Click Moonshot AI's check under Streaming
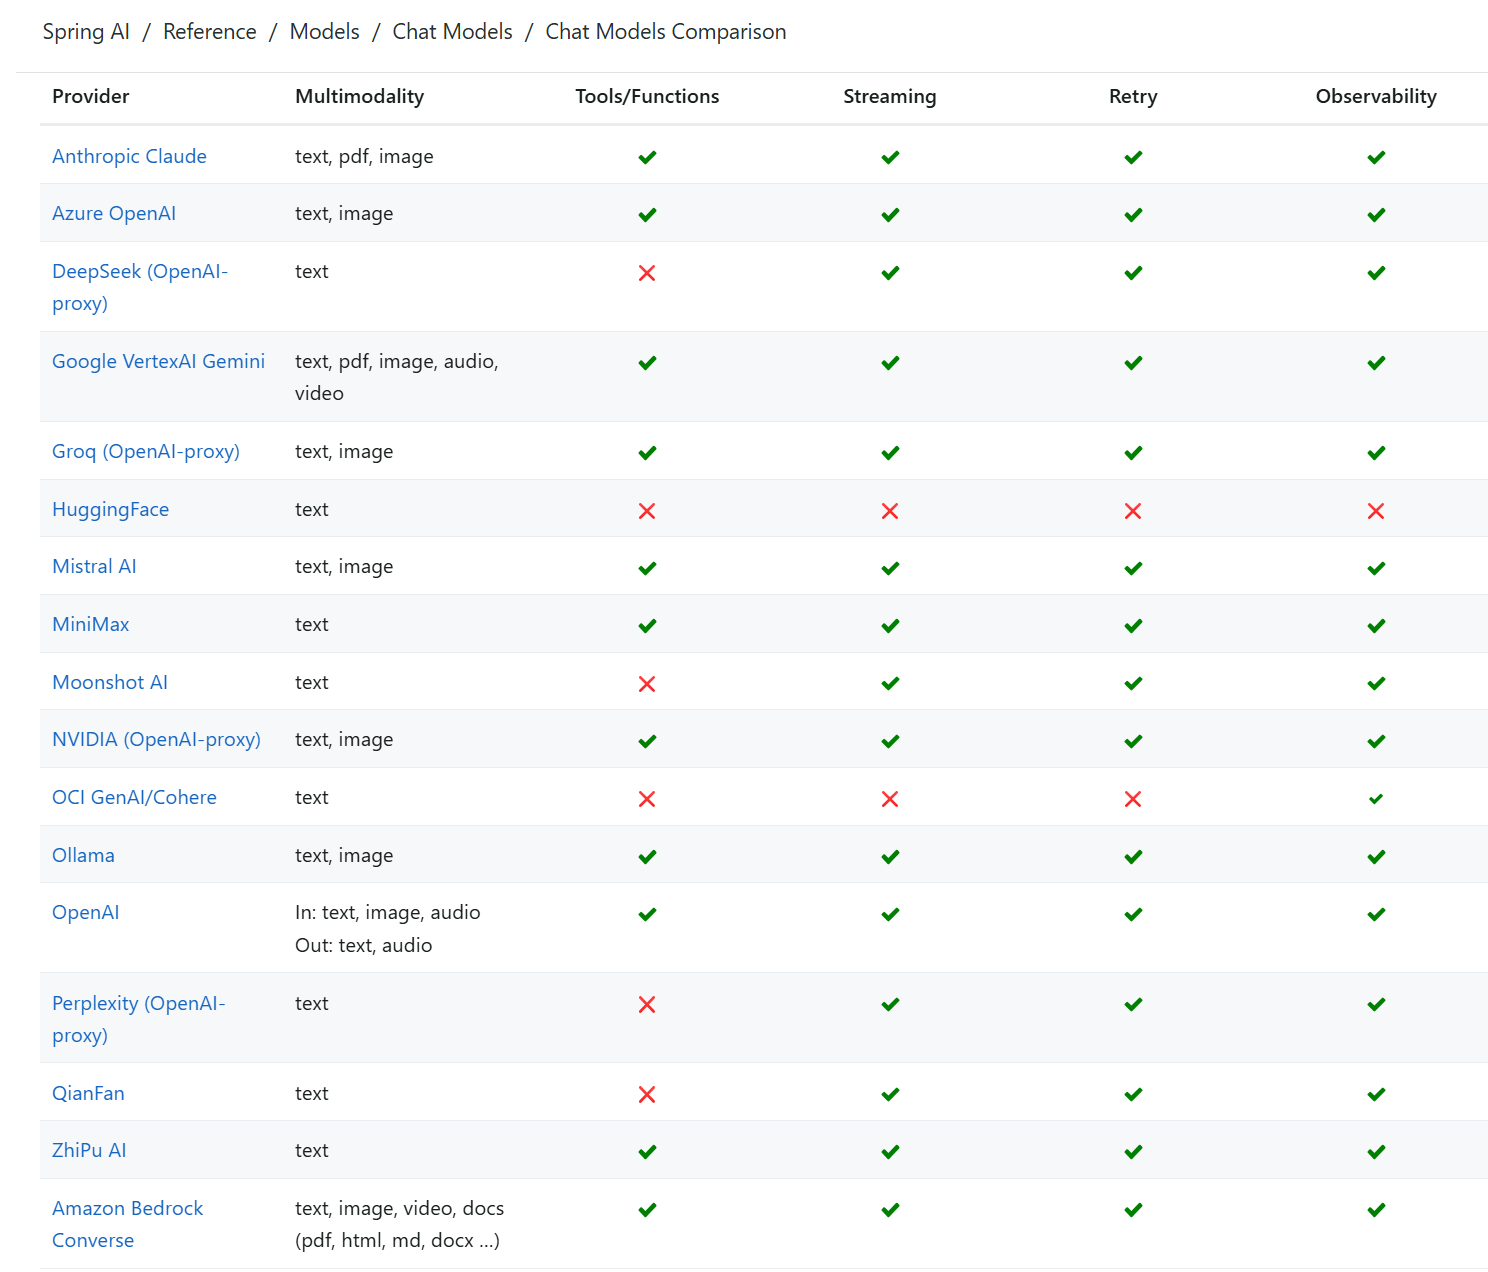This screenshot has width=1488, height=1272. point(890,684)
